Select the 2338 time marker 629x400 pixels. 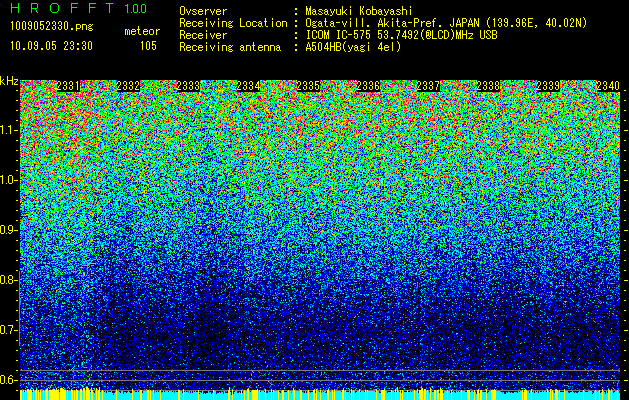point(488,85)
